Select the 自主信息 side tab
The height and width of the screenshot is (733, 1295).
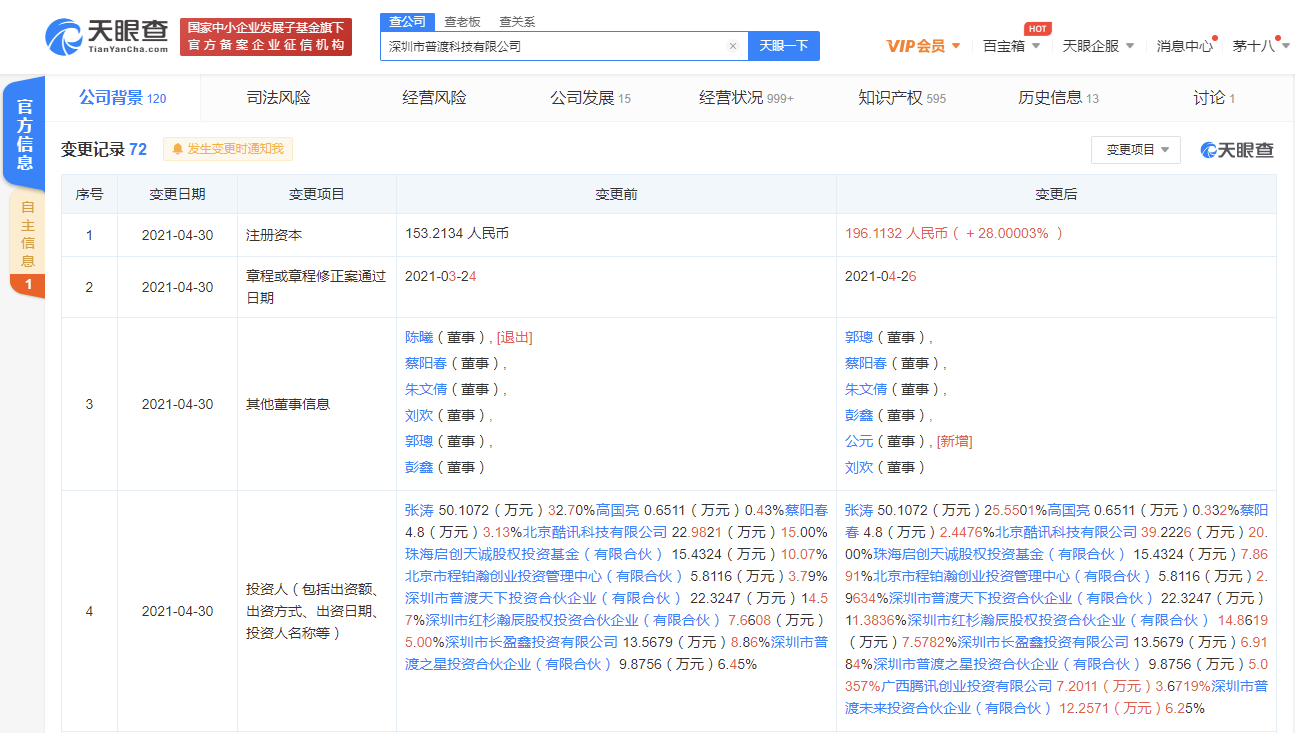click(27, 233)
